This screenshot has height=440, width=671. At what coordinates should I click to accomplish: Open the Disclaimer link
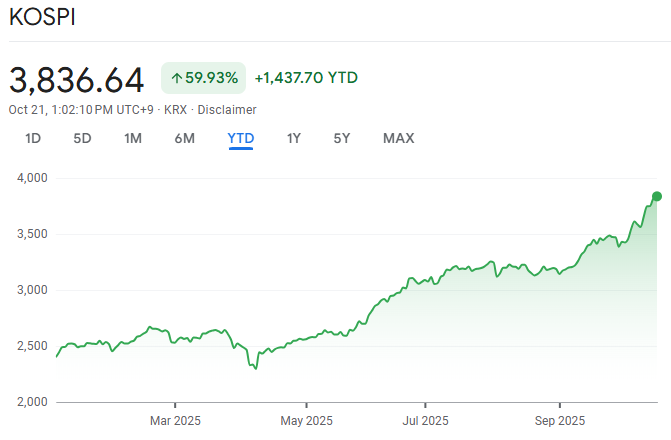click(226, 110)
